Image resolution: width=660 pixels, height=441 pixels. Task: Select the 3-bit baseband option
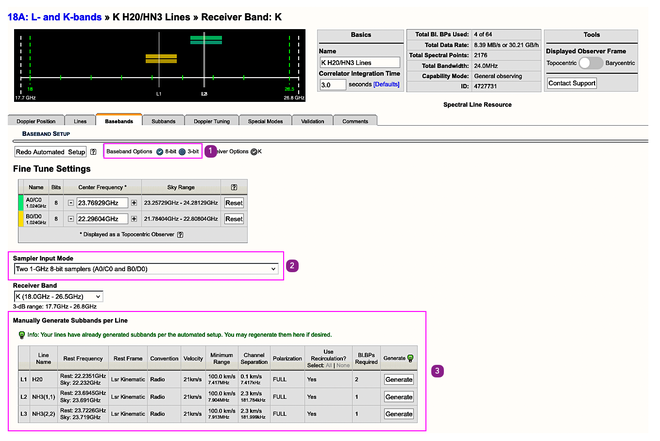183,151
